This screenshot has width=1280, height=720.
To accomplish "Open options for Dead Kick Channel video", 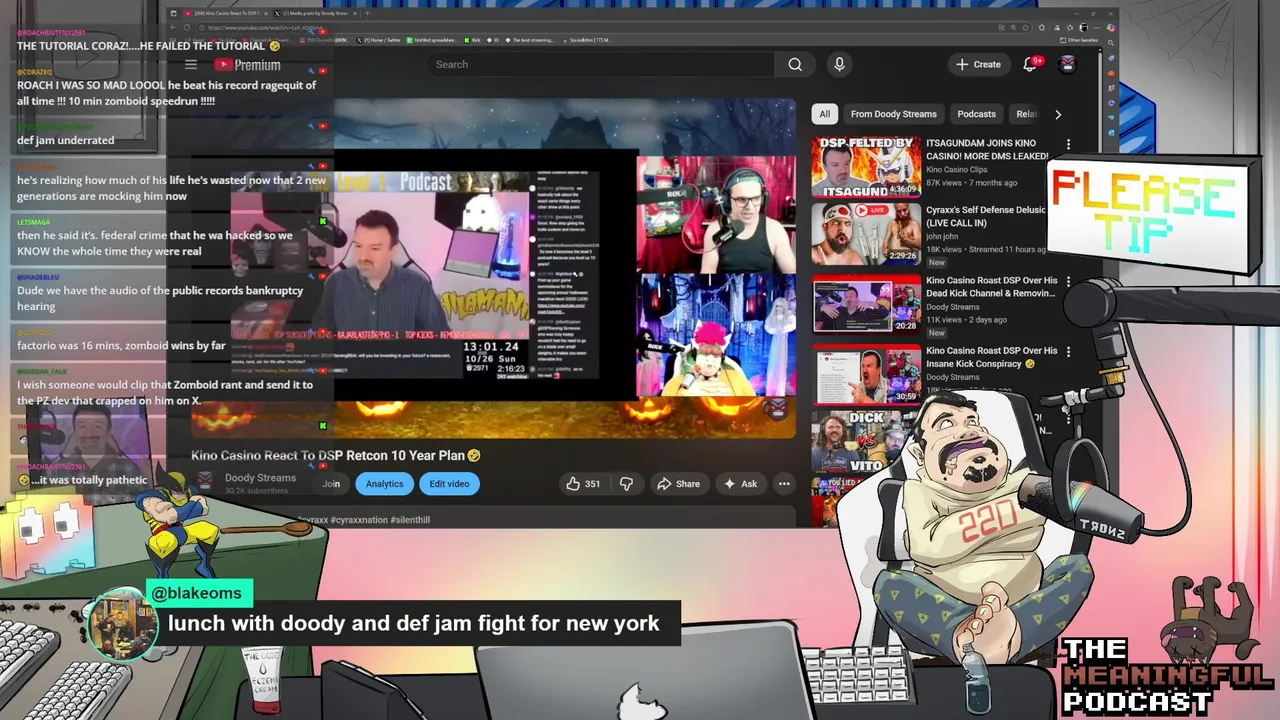I will click(x=1068, y=282).
